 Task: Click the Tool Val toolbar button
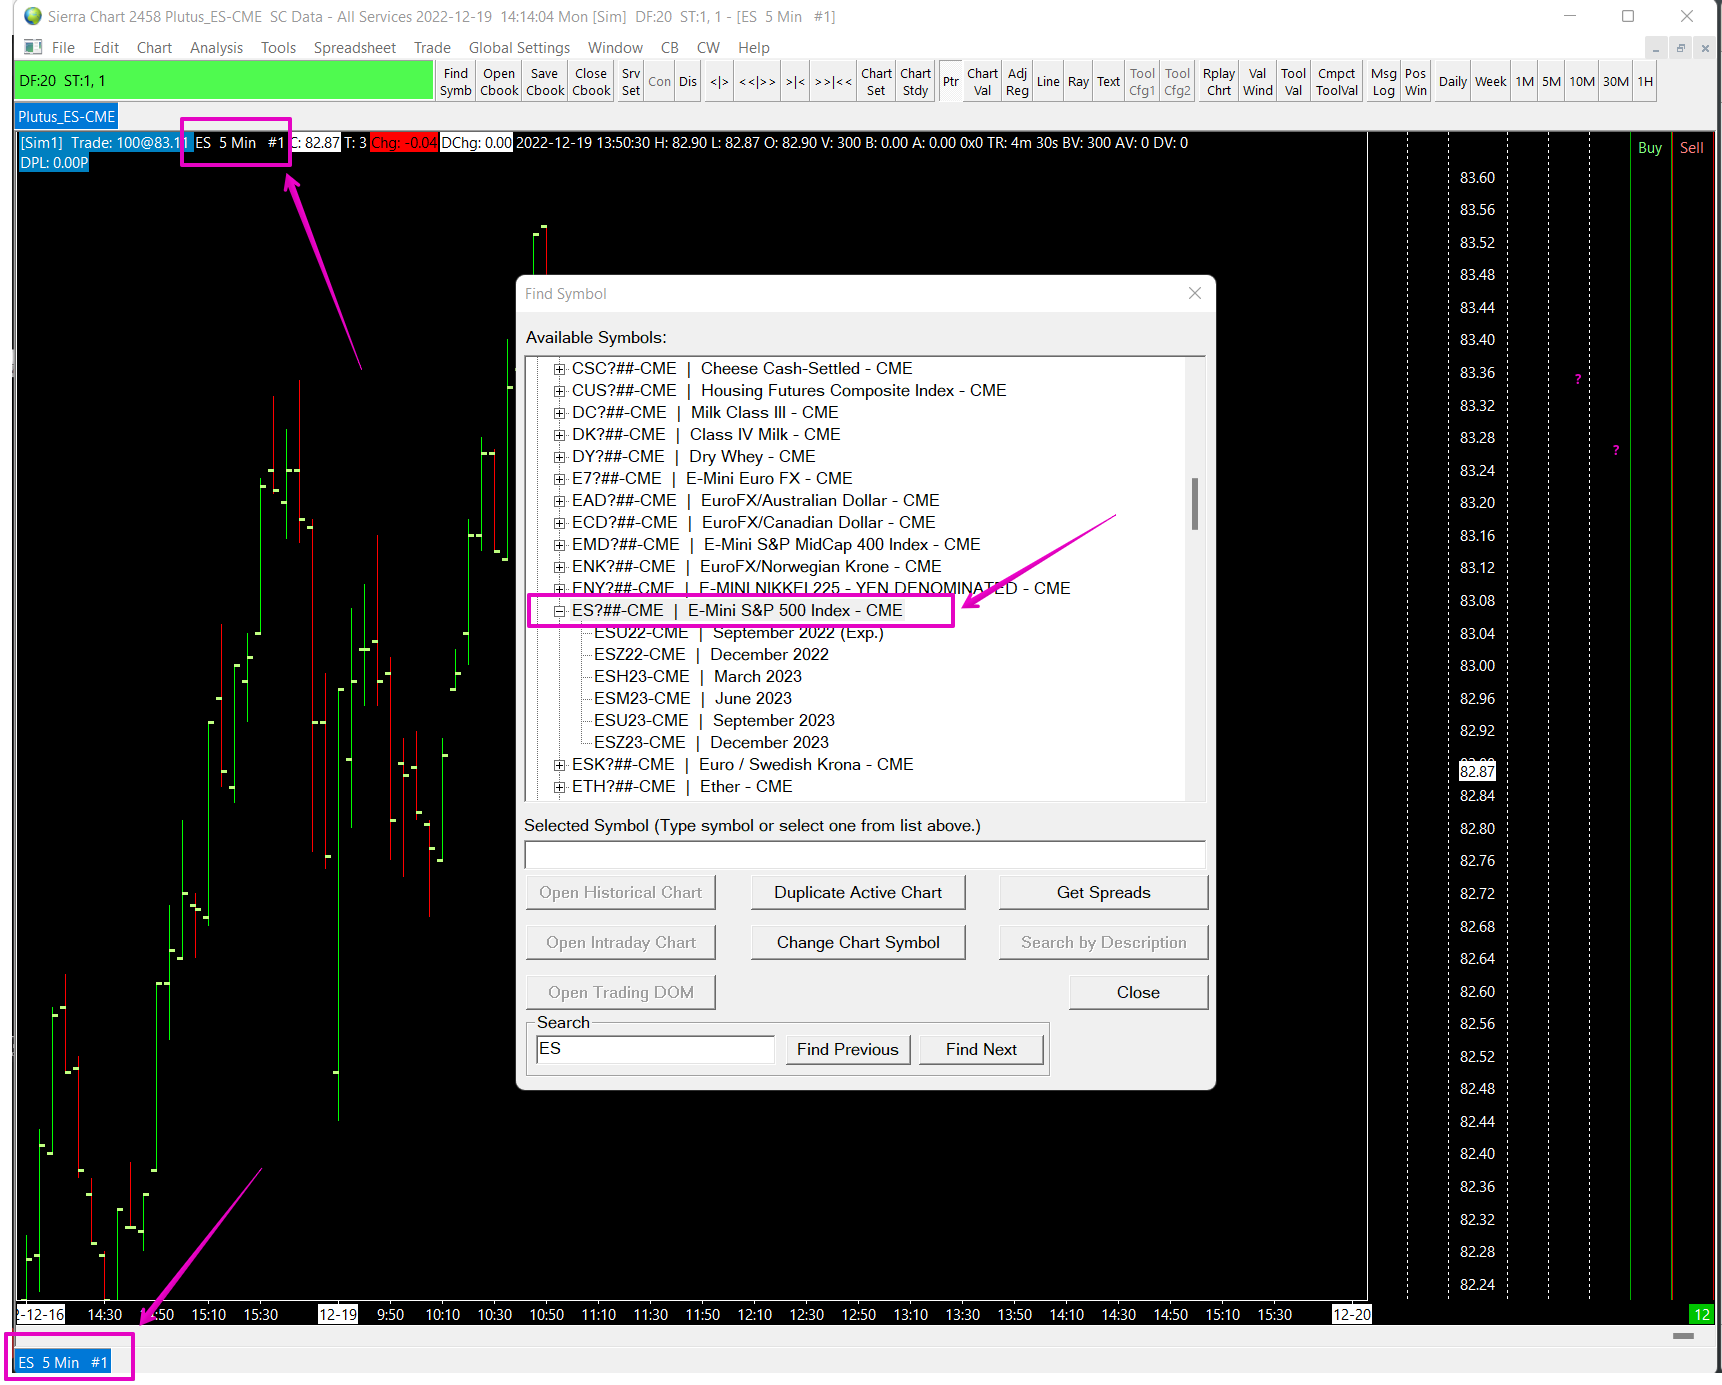tap(1293, 82)
